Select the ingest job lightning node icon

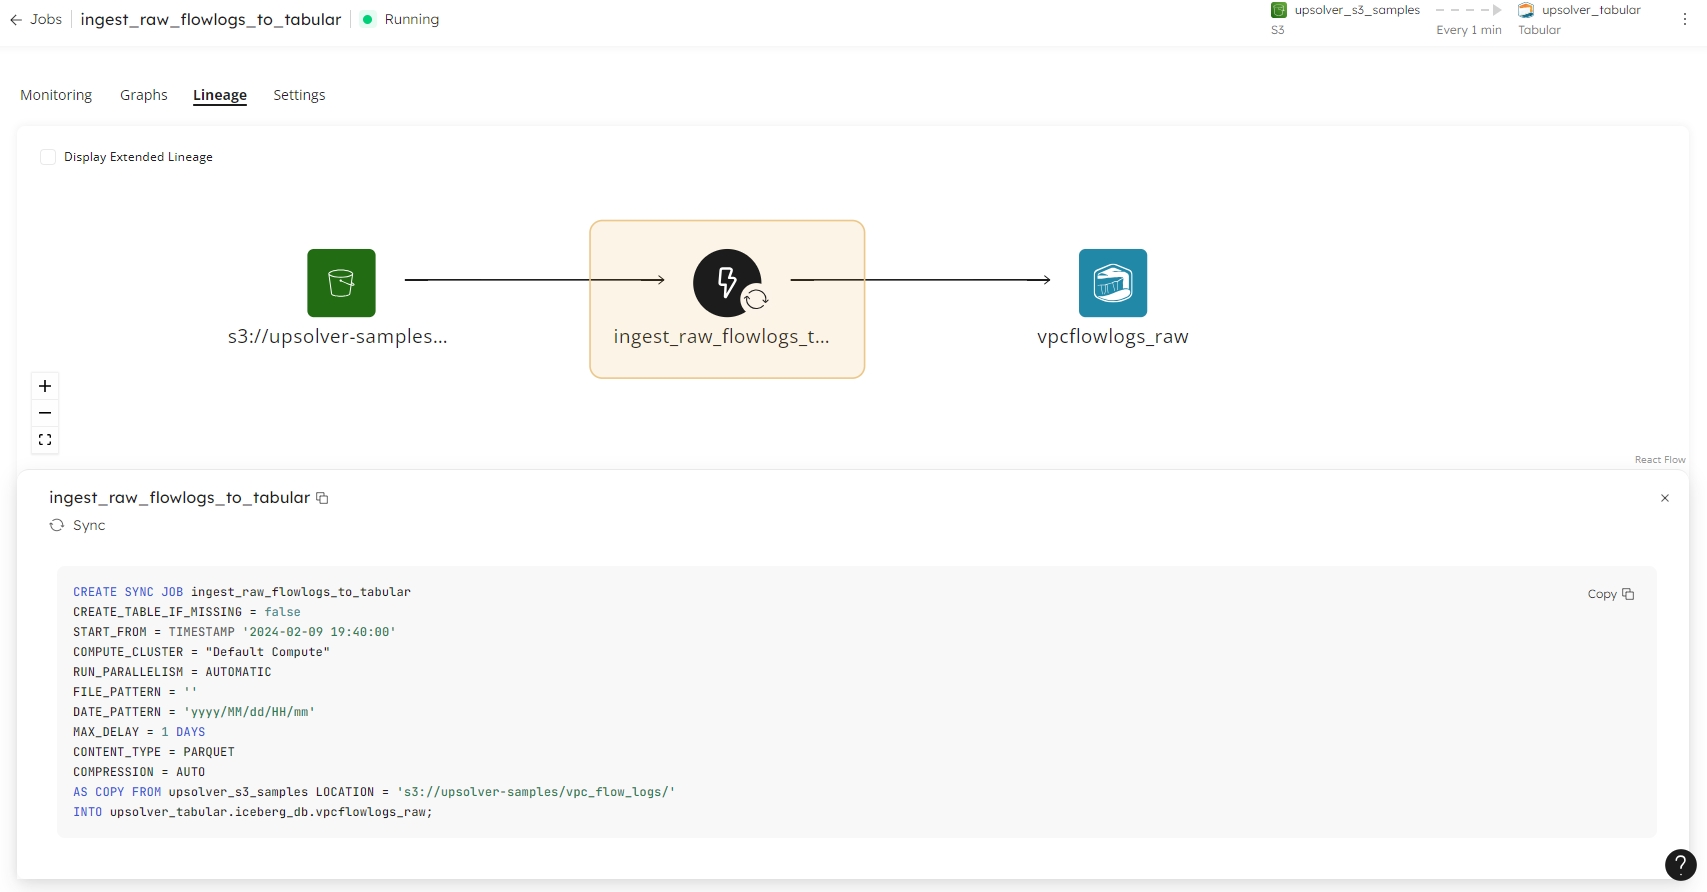coord(727,283)
